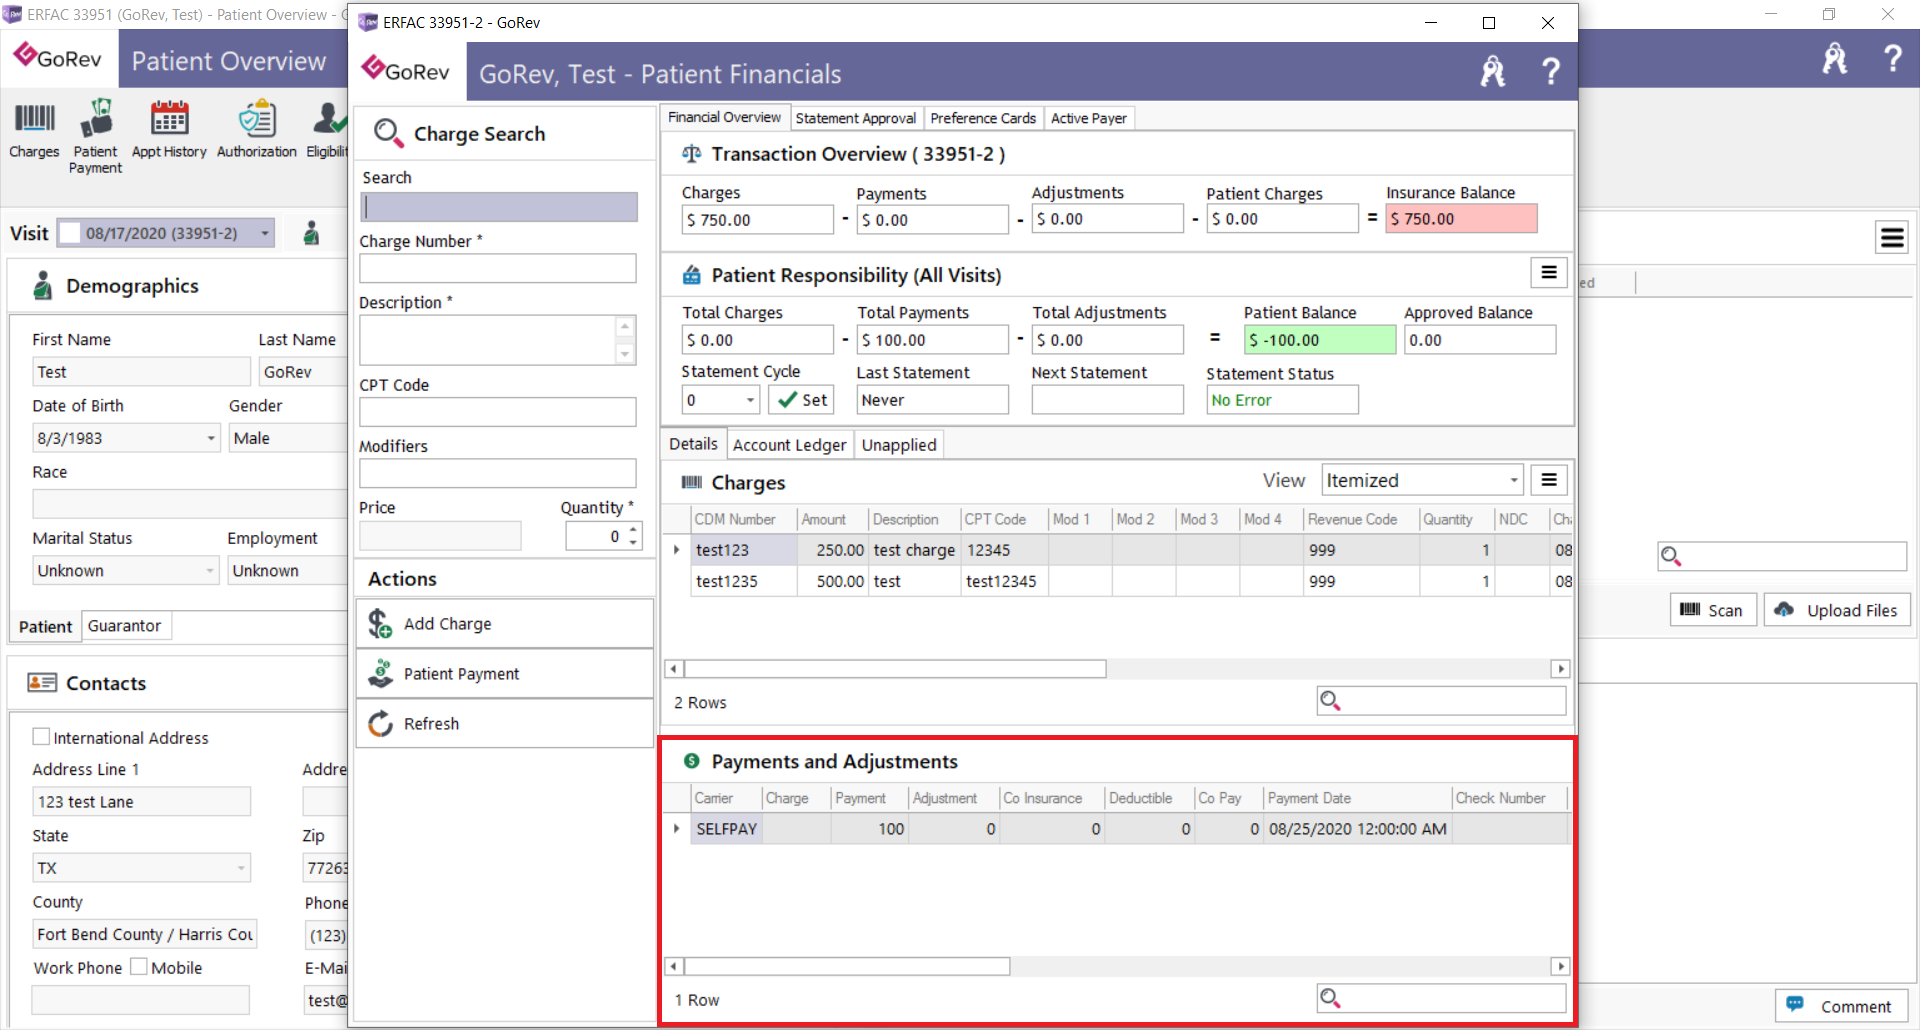
Task: Open the Unapplied tab
Action: click(x=899, y=445)
